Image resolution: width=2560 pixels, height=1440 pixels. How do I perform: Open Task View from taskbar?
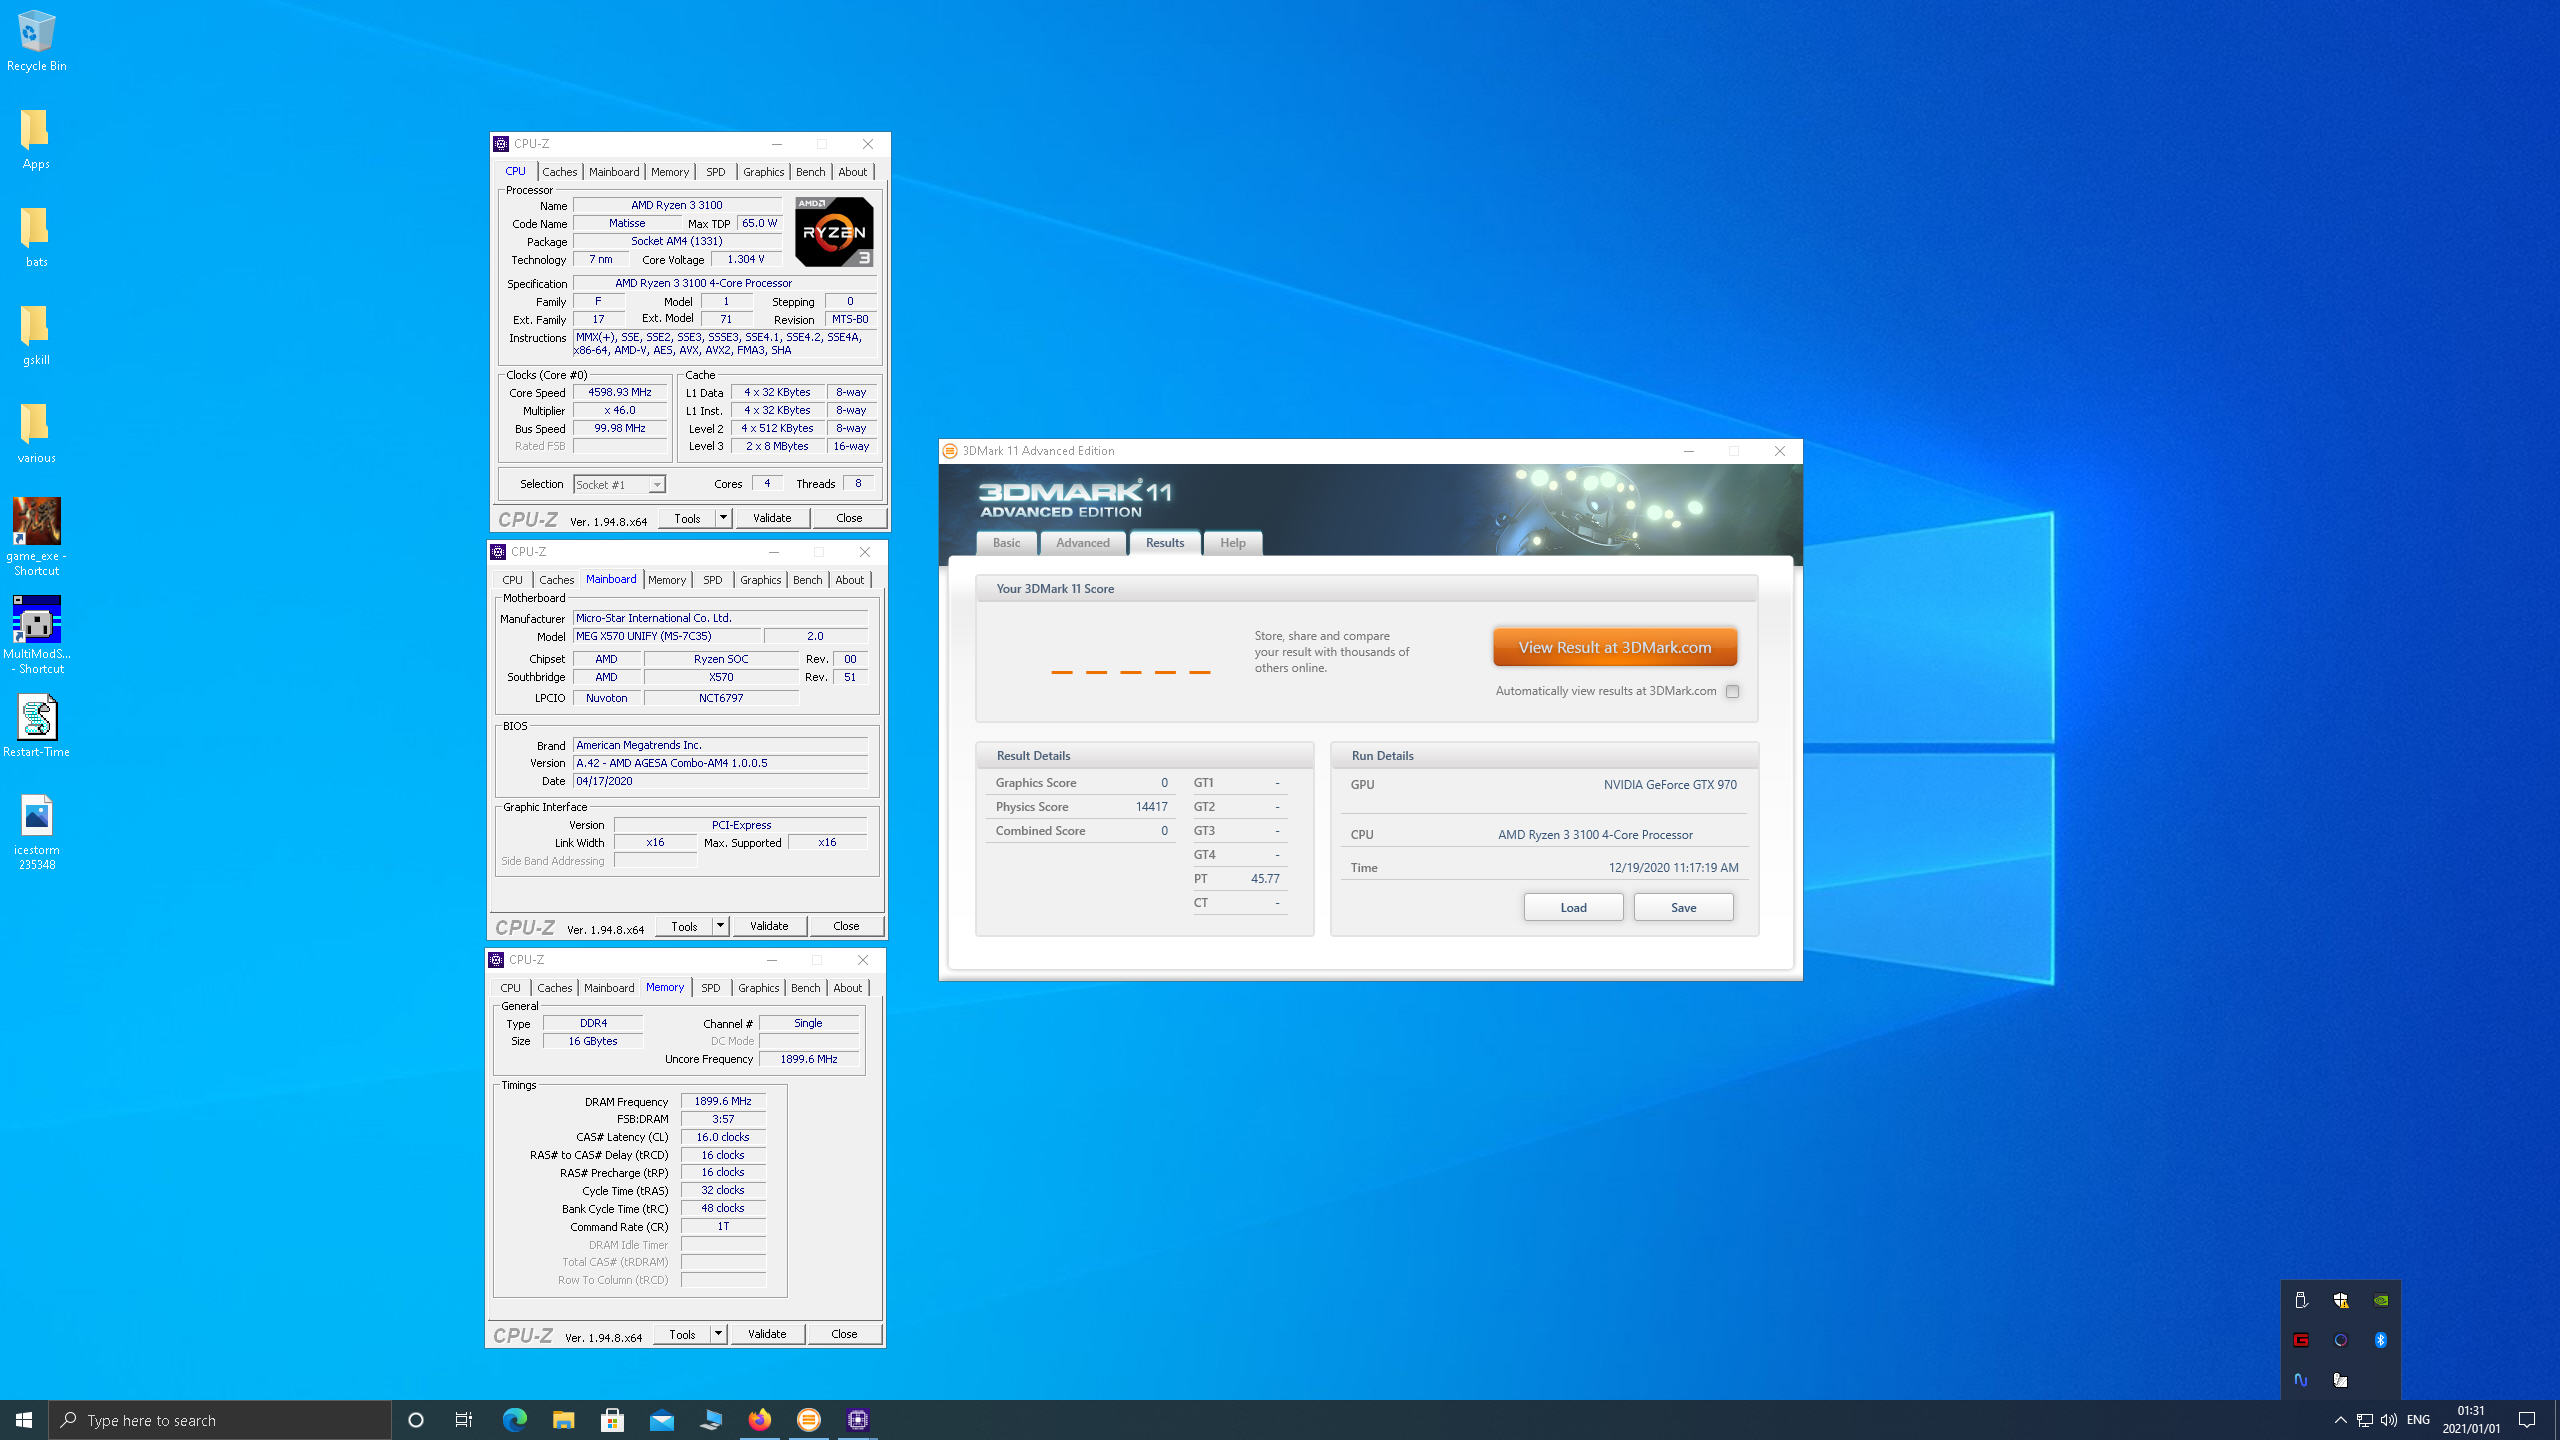click(464, 1420)
